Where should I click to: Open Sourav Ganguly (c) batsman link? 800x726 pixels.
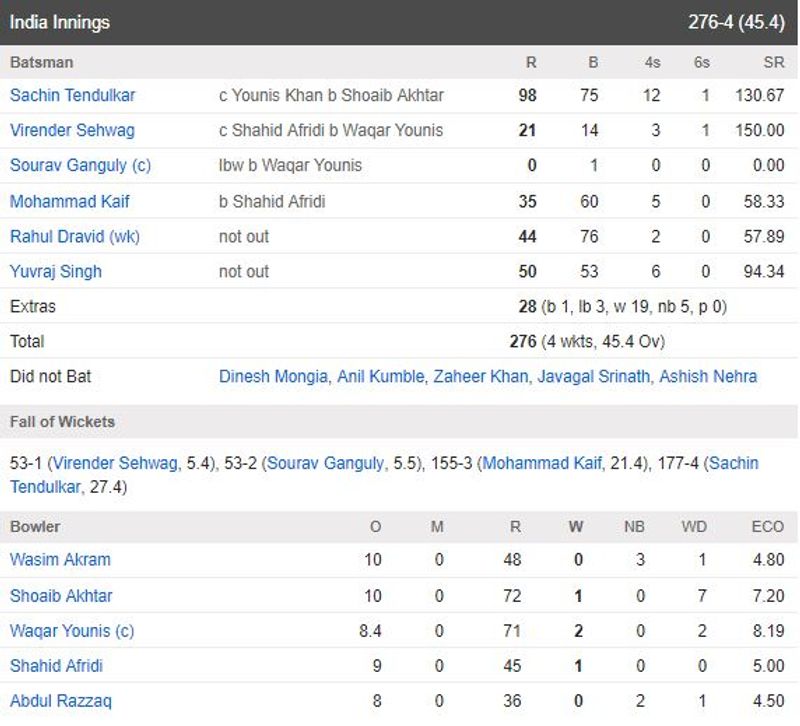coord(80,165)
